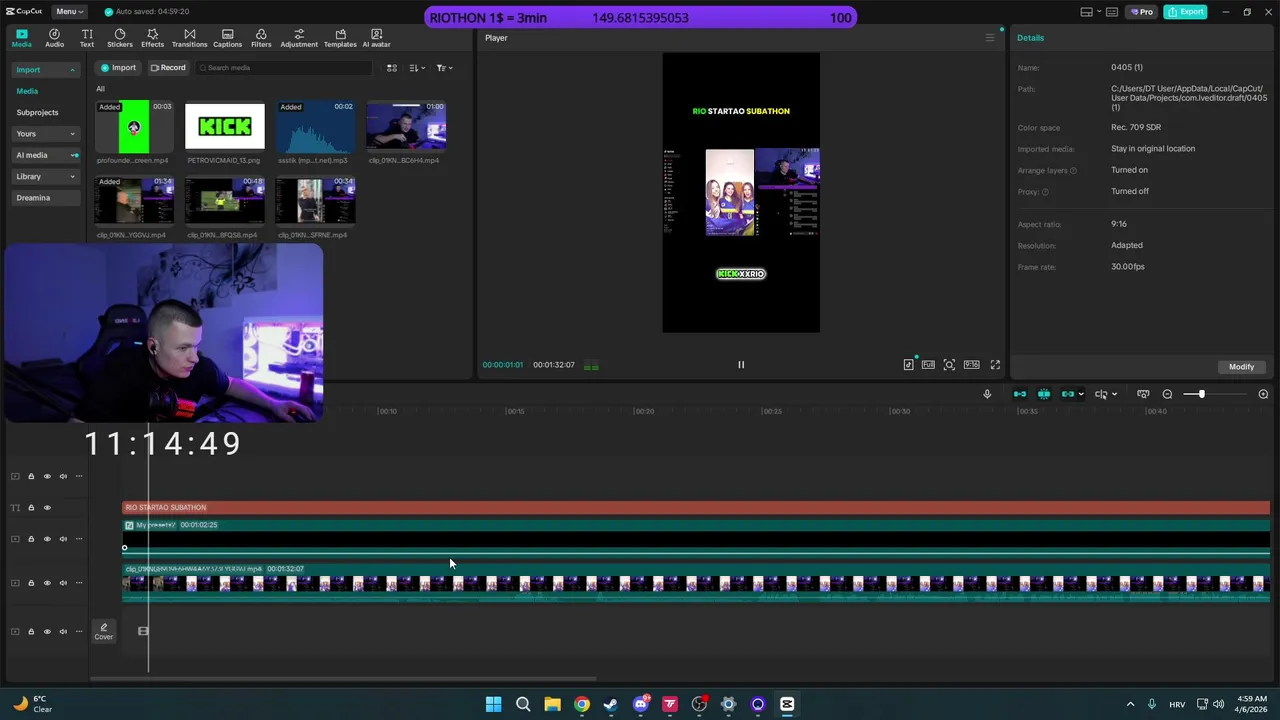Viewport: 1280px width, 720px height.
Task: Open the media sort dropdown
Action: point(417,68)
